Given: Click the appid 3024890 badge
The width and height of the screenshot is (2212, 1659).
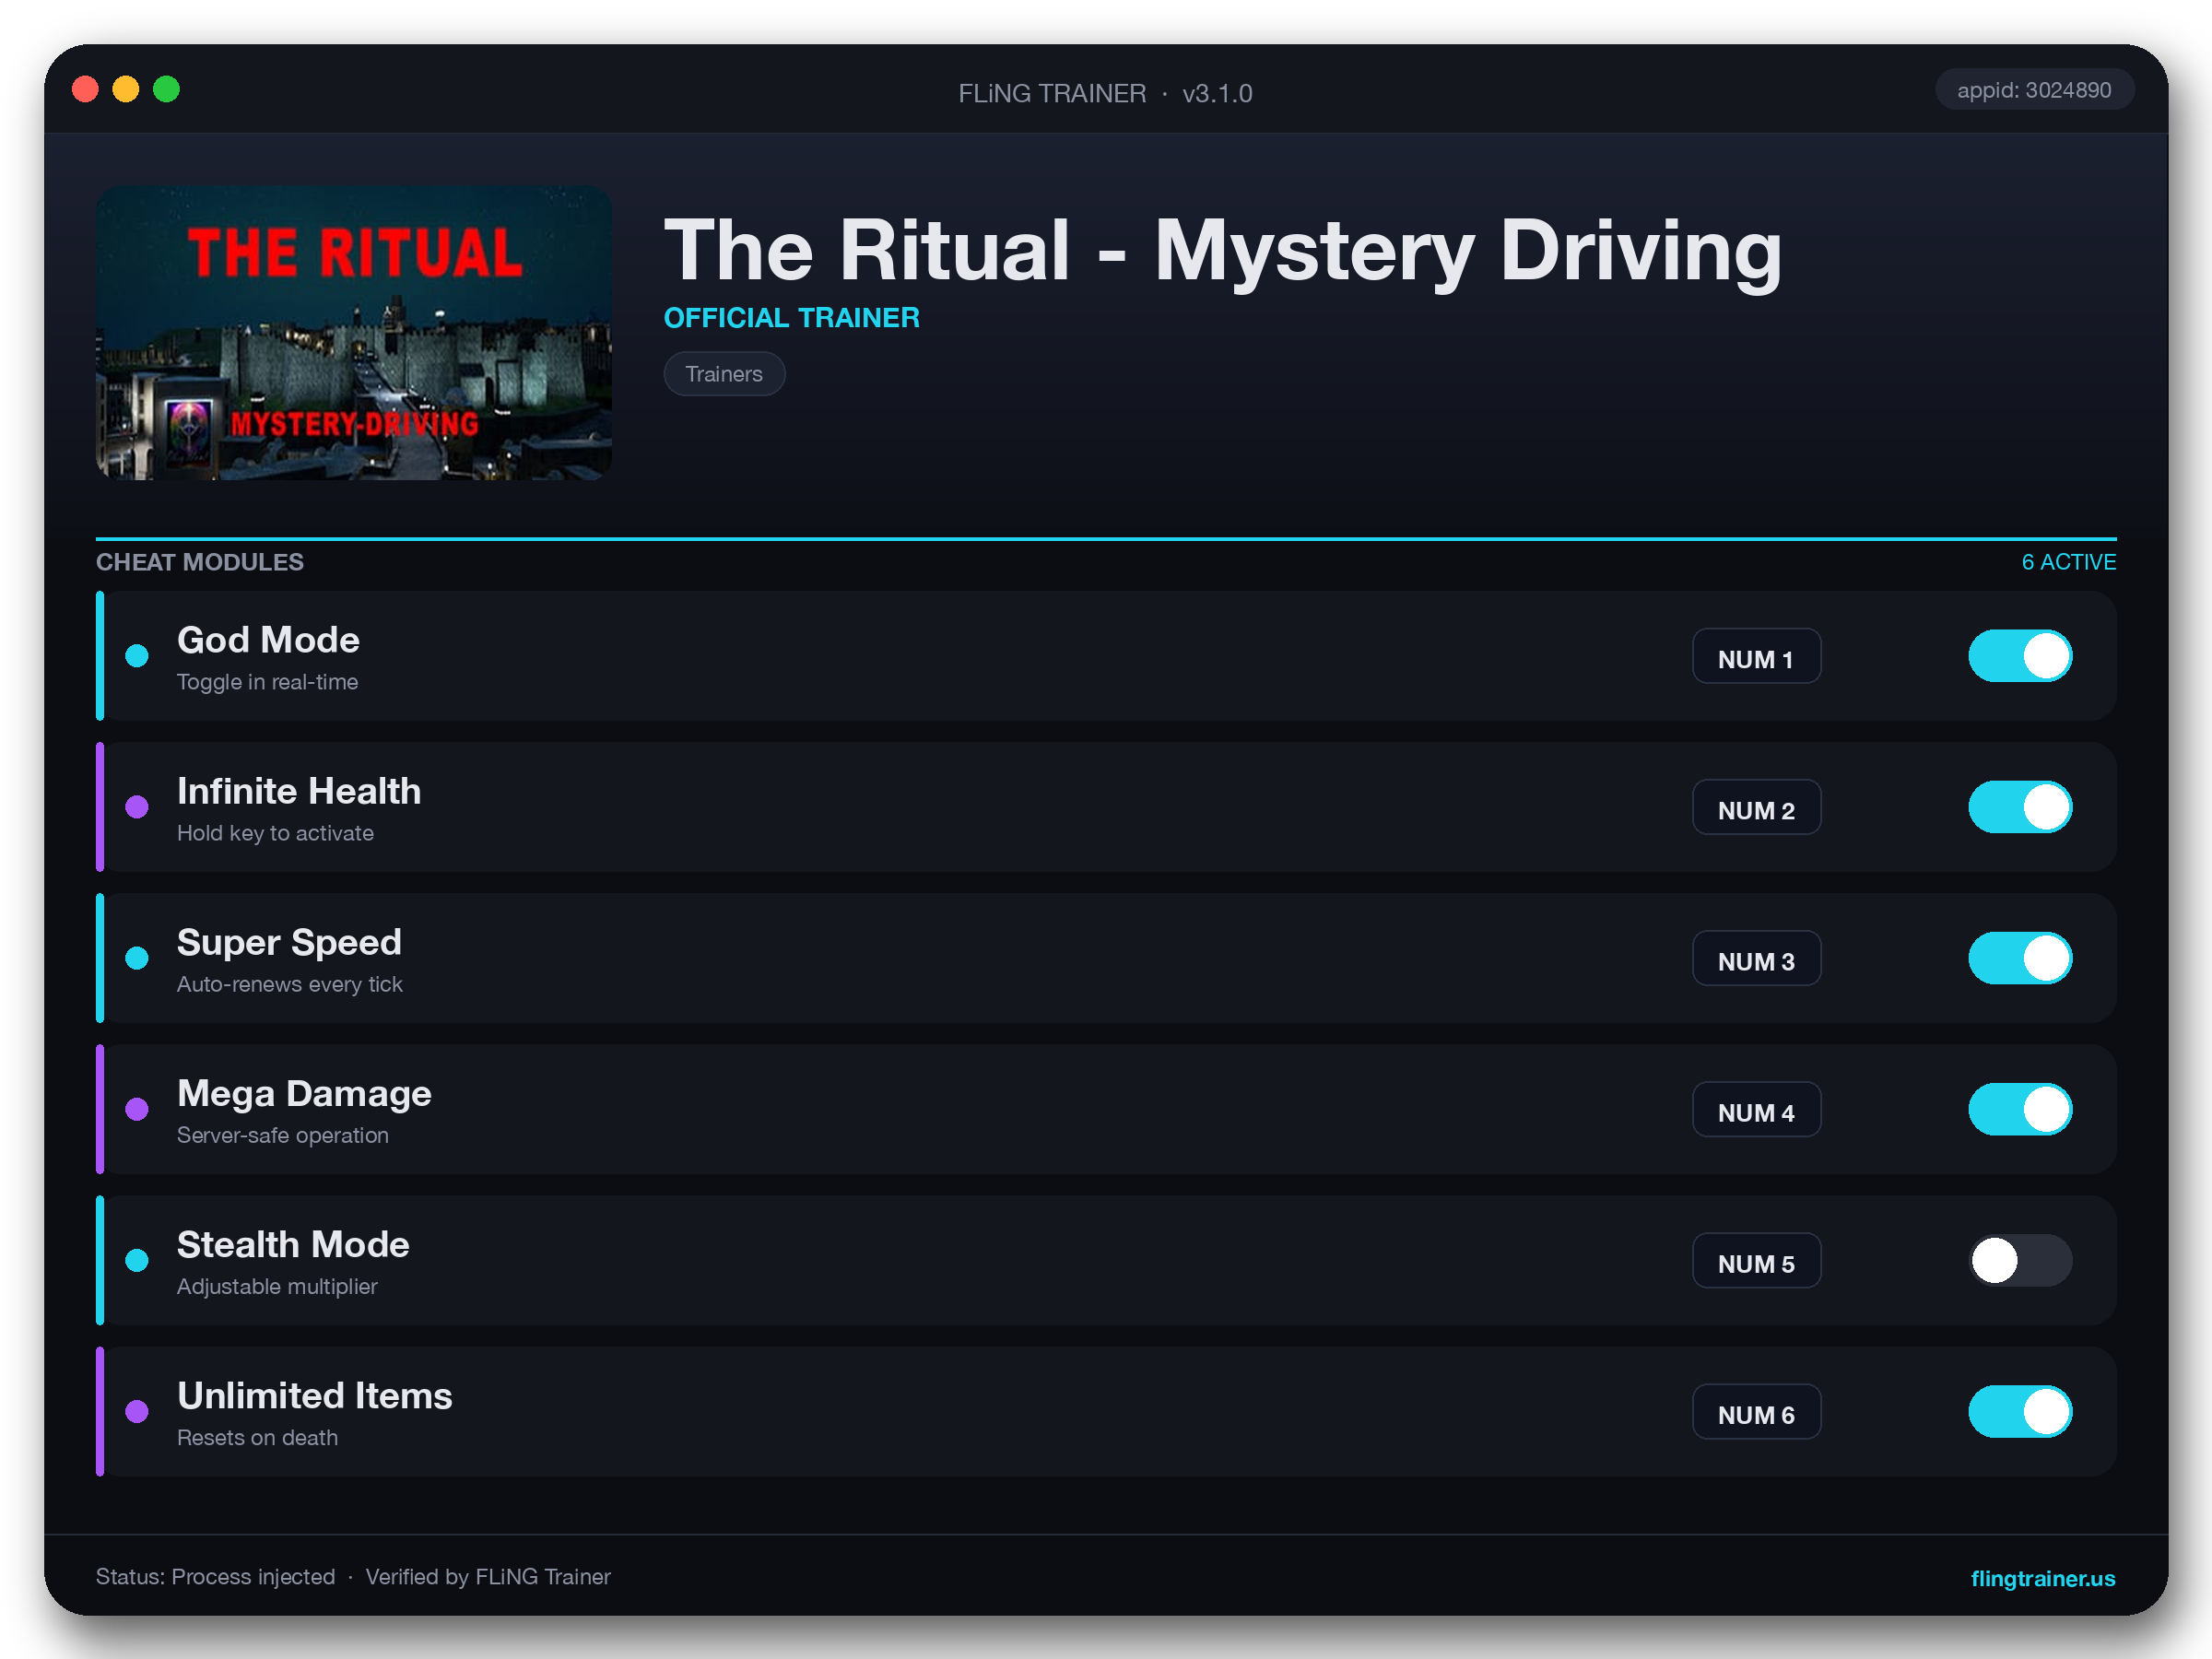Looking at the screenshot, I should [2033, 90].
